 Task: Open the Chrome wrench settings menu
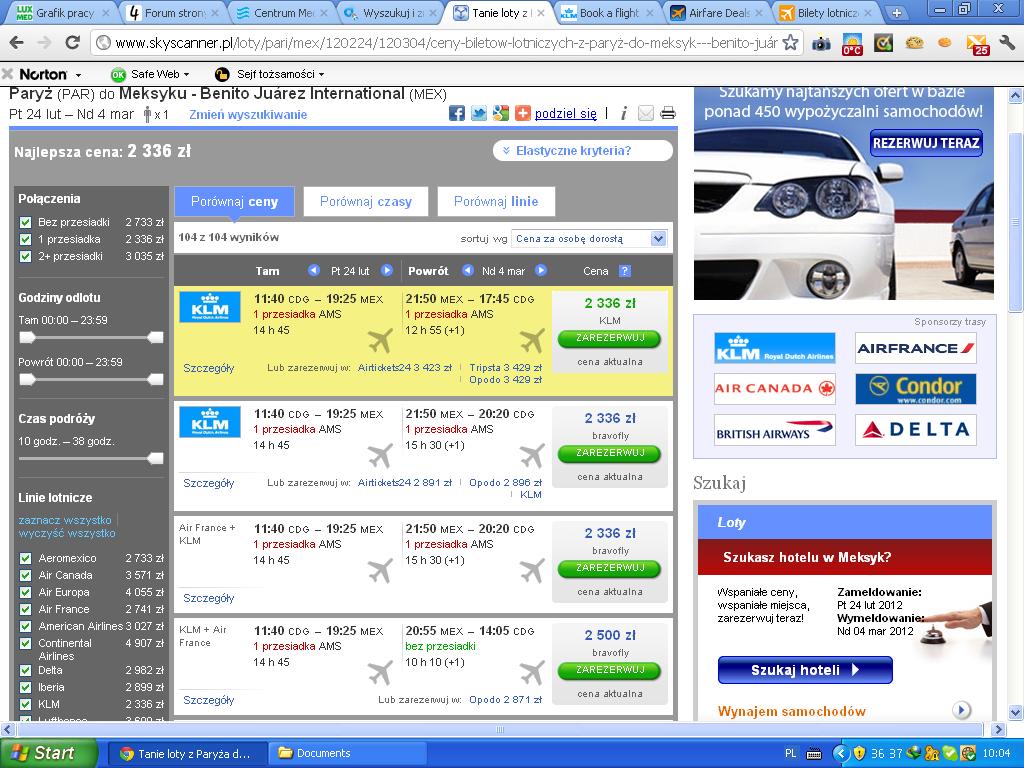1008,43
